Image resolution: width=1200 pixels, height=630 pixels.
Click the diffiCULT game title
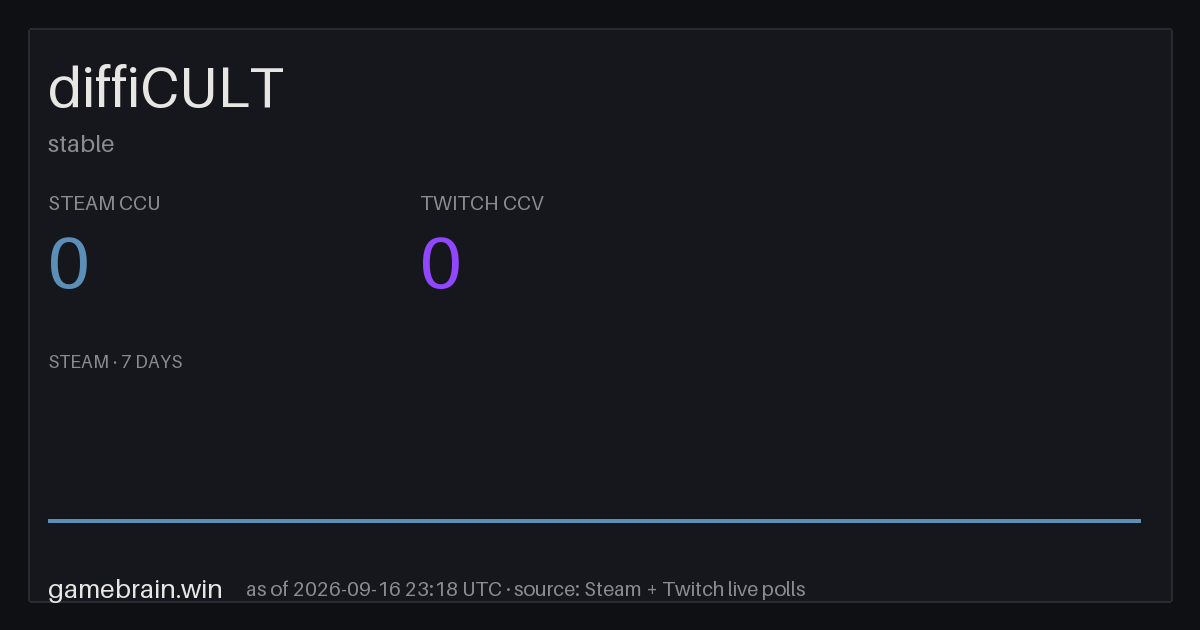coord(166,88)
